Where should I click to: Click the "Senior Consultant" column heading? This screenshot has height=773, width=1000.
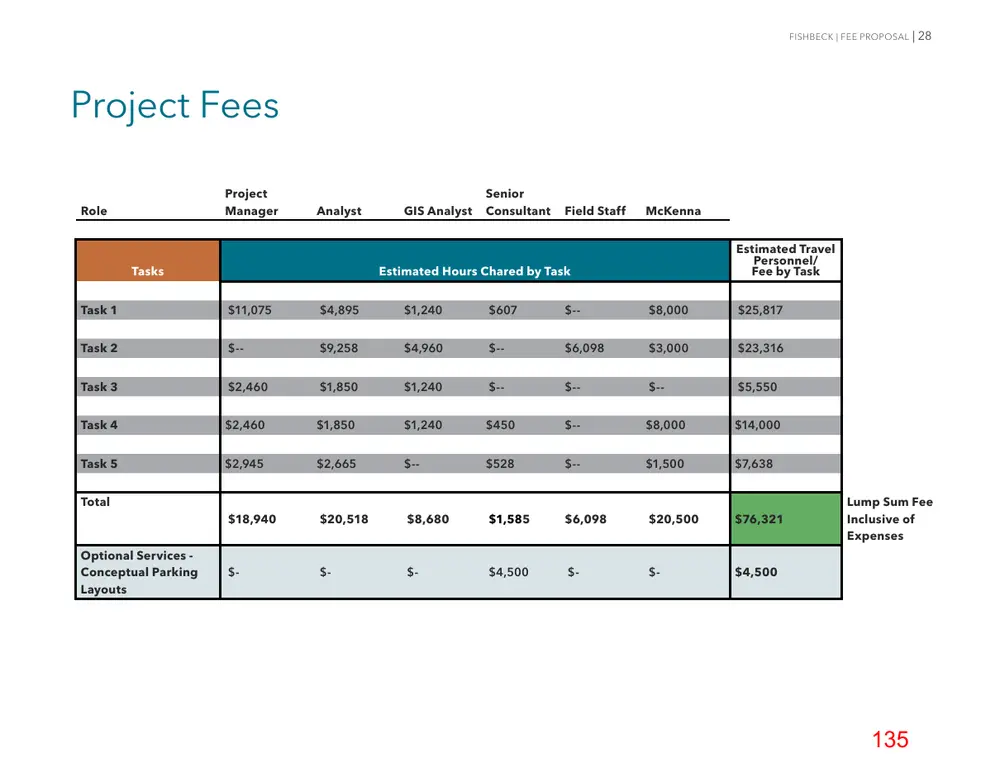click(x=518, y=202)
